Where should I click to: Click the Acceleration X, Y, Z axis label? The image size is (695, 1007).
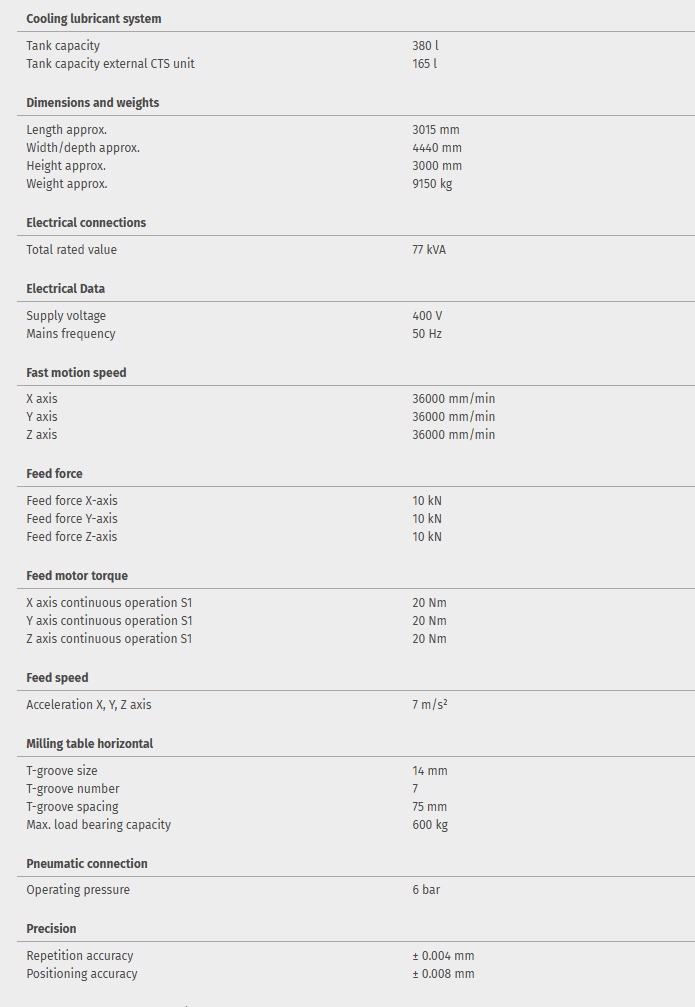pos(89,705)
